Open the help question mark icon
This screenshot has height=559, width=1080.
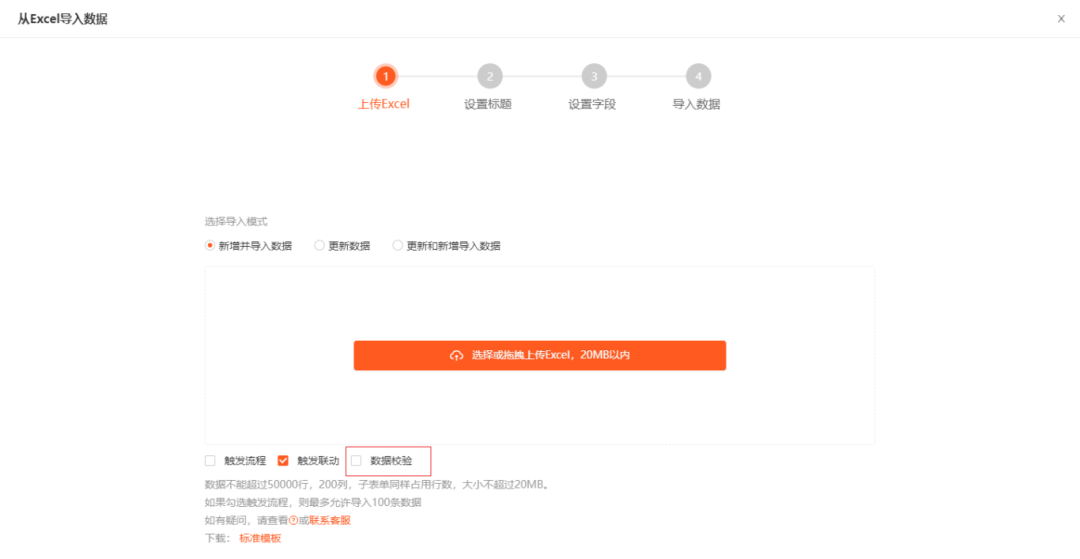pyautogui.click(x=293, y=520)
